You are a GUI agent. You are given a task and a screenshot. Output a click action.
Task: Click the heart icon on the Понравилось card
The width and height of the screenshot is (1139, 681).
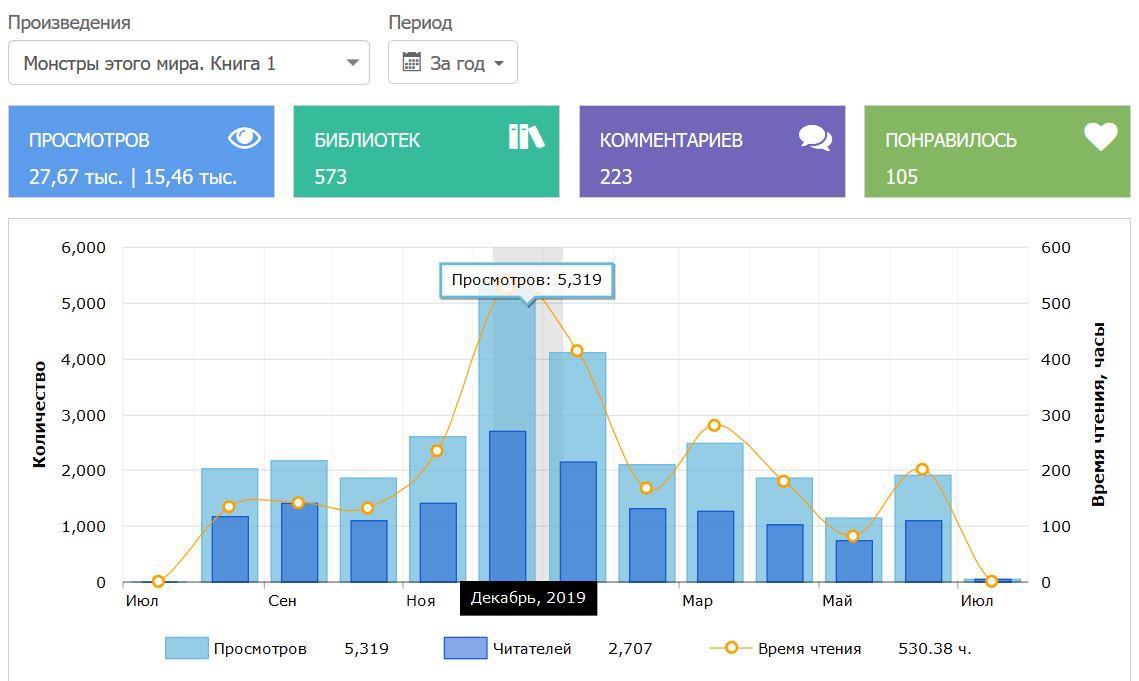1100,137
